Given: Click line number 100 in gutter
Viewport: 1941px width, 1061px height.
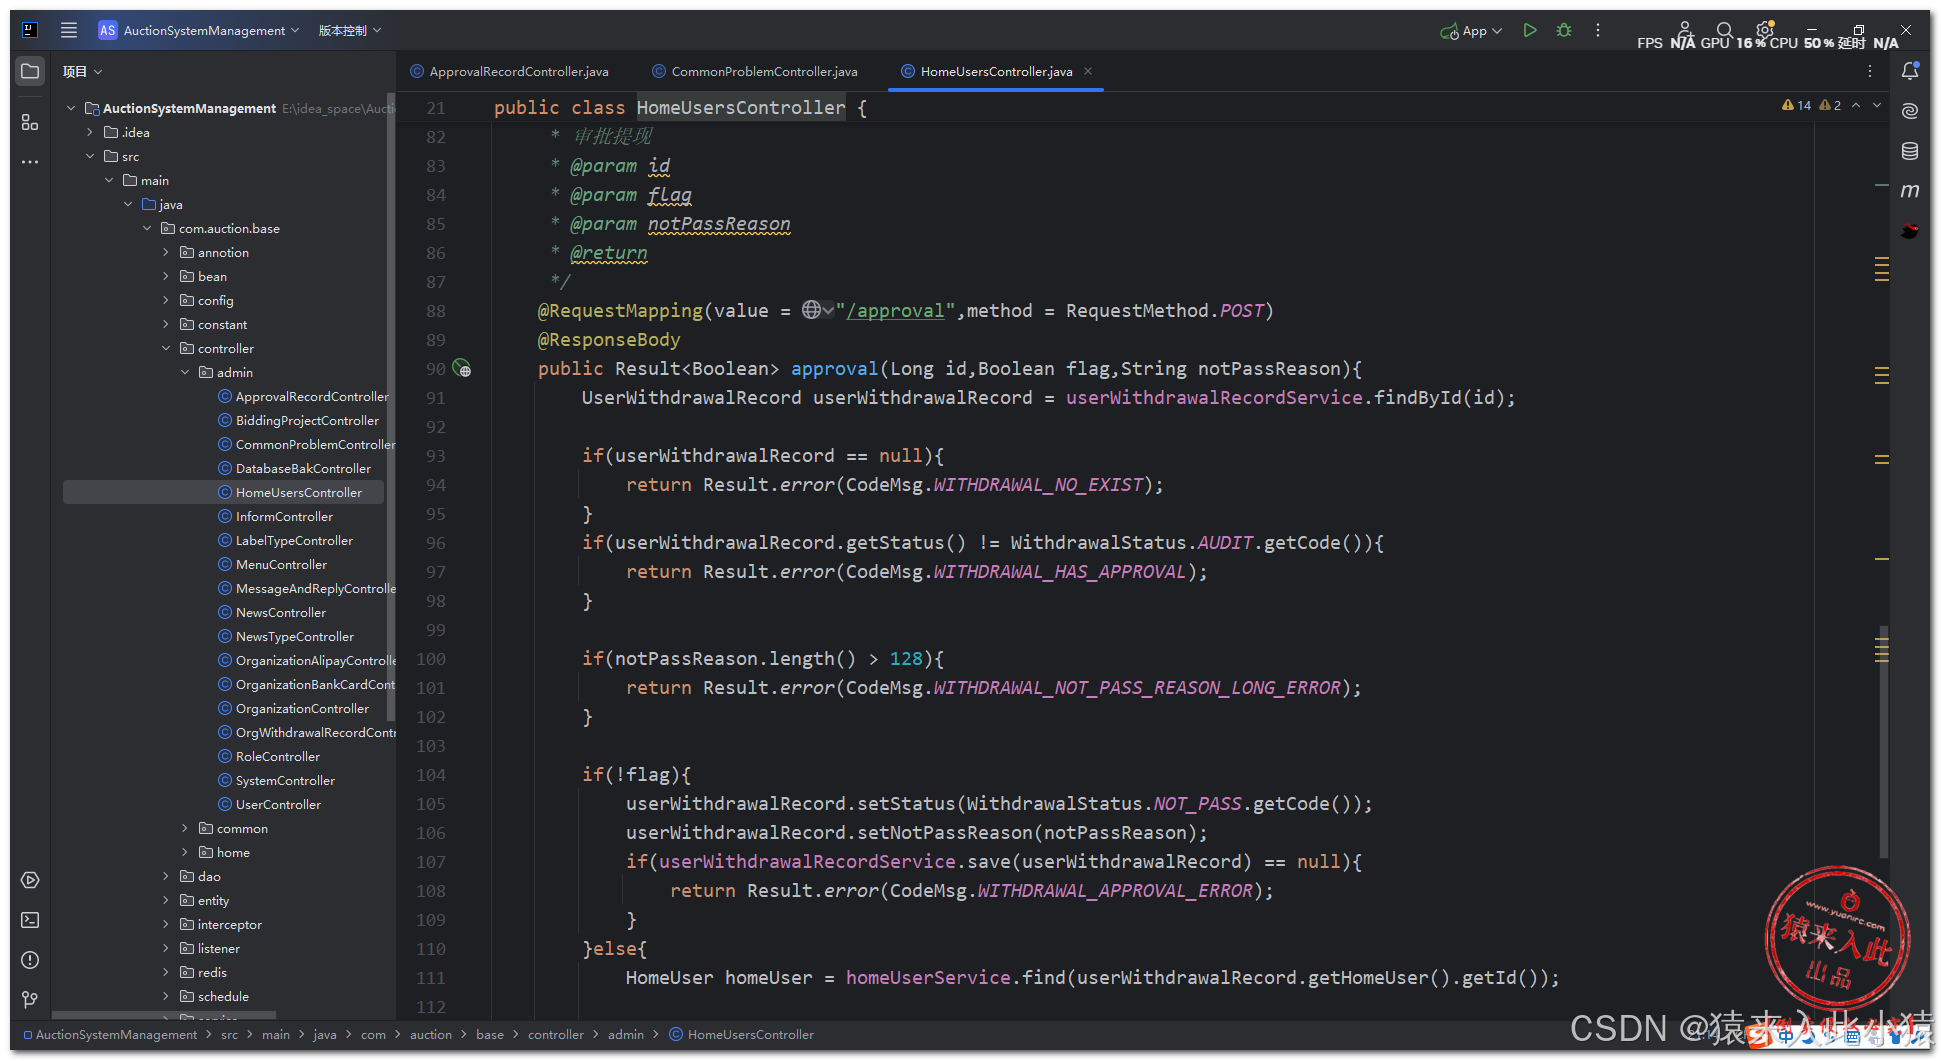Looking at the screenshot, I should [431, 659].
